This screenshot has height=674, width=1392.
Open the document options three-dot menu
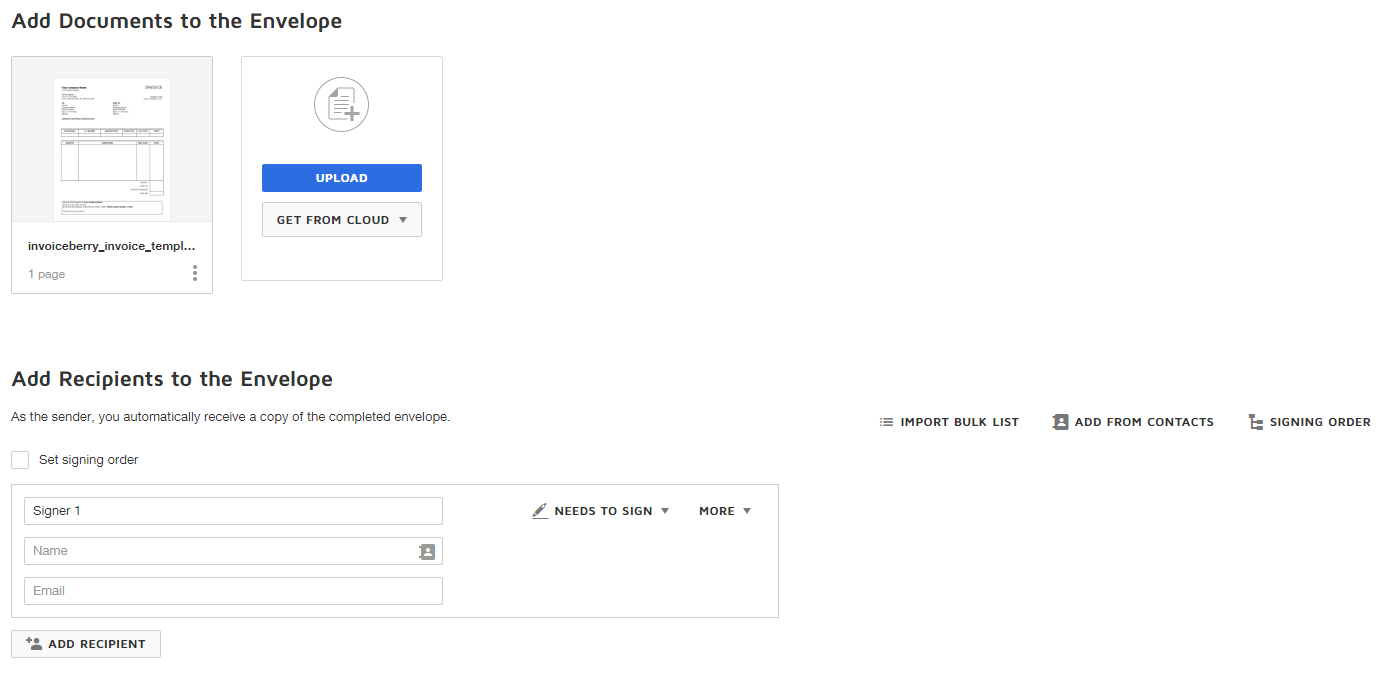pyautogui.click(x=195, y=273)
